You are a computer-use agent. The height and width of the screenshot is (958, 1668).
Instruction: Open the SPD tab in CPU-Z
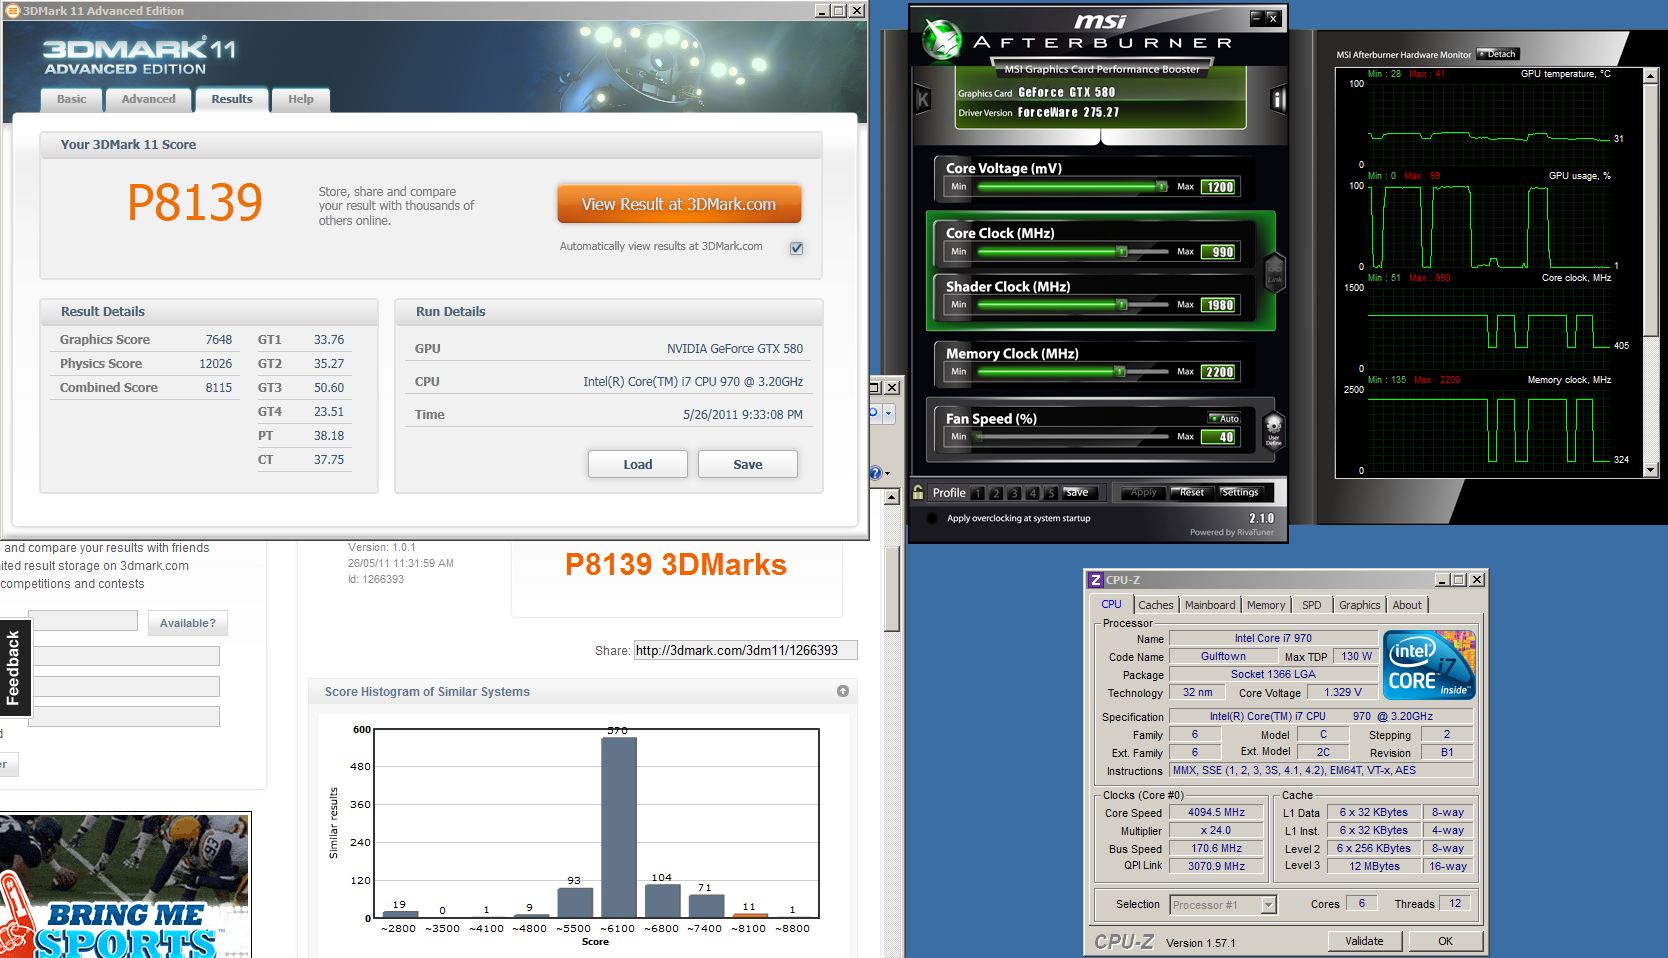pos(1312,605)
